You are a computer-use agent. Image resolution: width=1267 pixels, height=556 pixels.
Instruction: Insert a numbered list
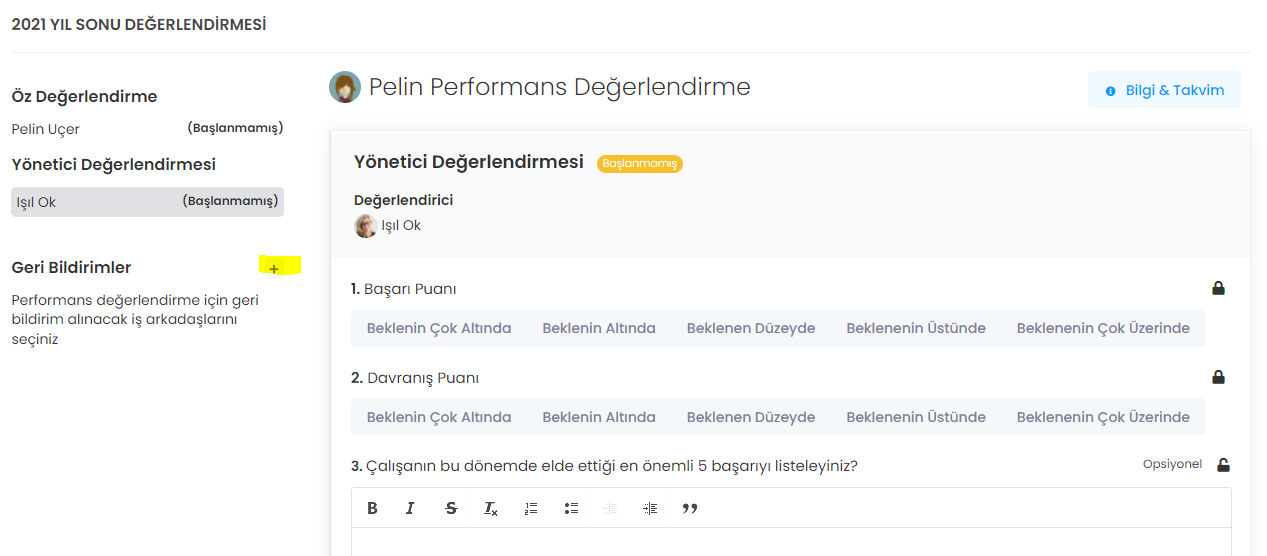(531, 508)
